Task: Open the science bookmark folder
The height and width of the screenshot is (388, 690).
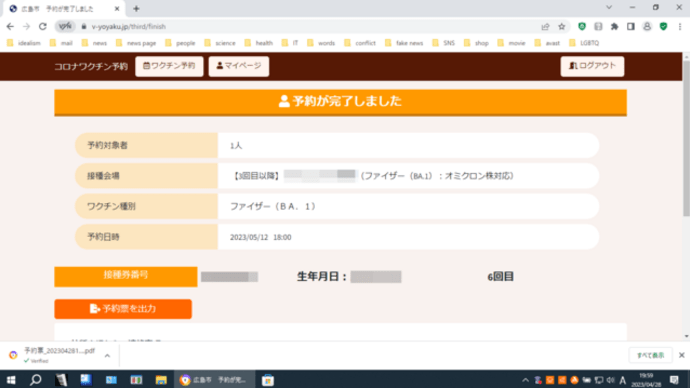Action: coord(220,43)
